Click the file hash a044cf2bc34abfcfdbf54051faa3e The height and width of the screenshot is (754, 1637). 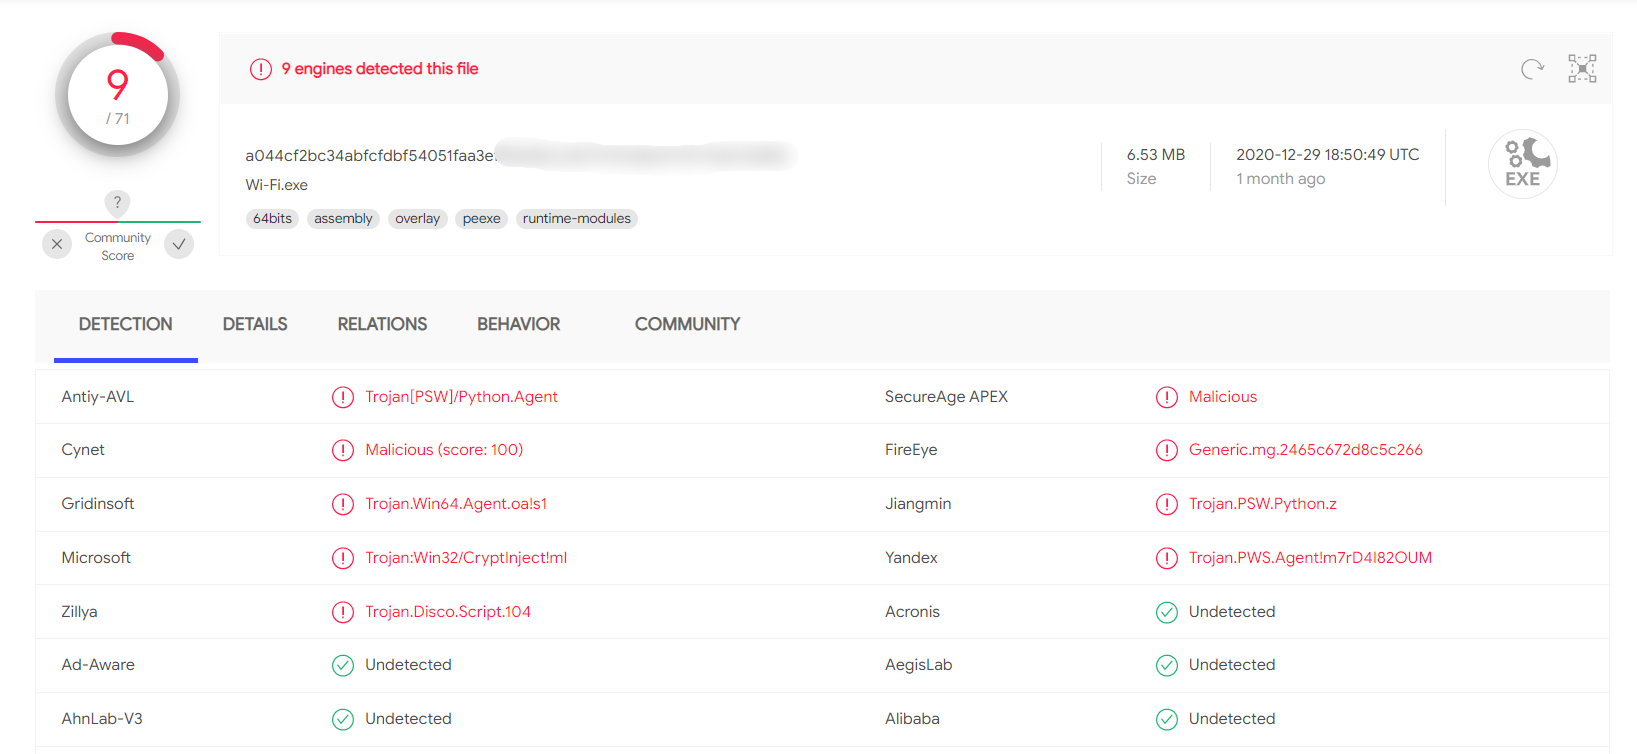pos(370,156)
